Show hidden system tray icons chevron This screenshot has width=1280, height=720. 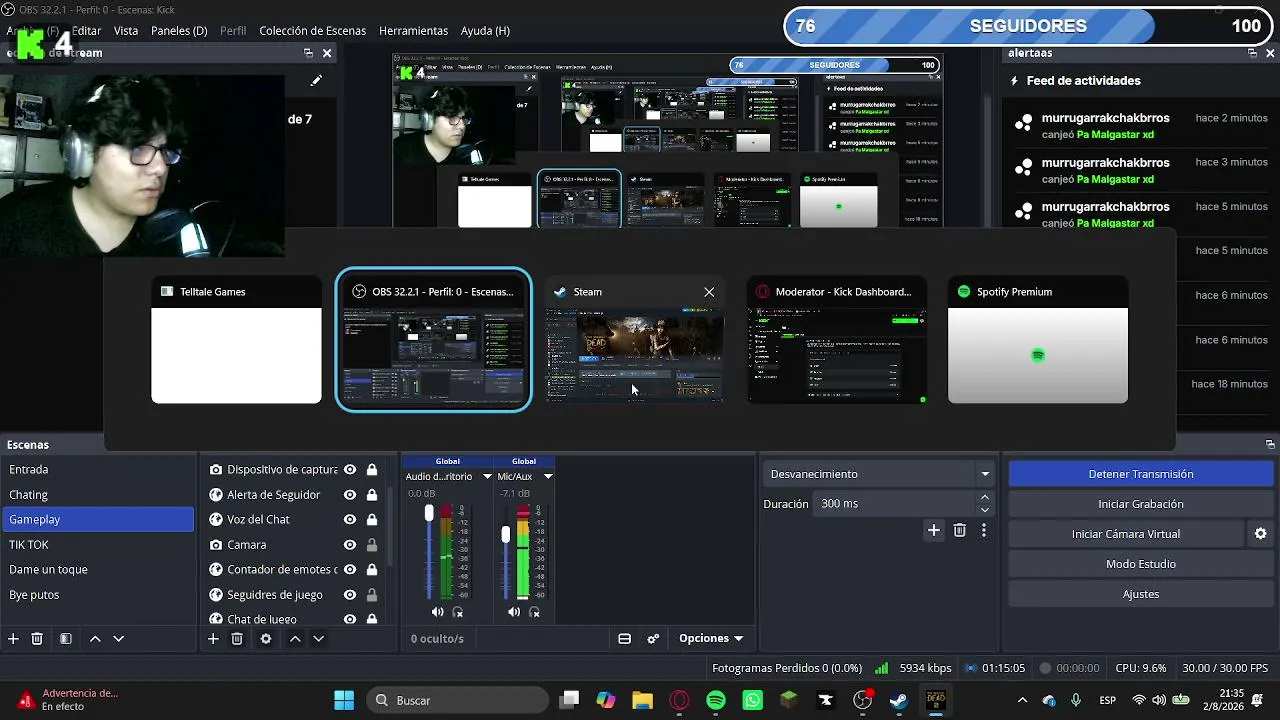point(1022,700)
